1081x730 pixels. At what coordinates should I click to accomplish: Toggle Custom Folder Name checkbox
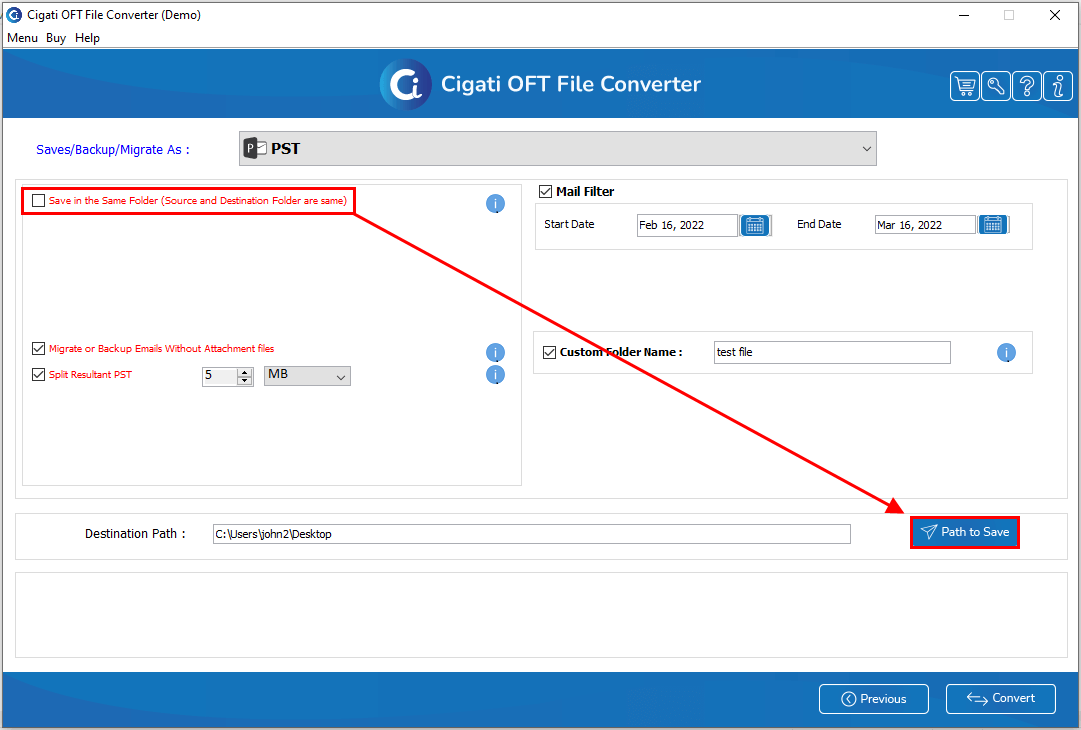549,352
